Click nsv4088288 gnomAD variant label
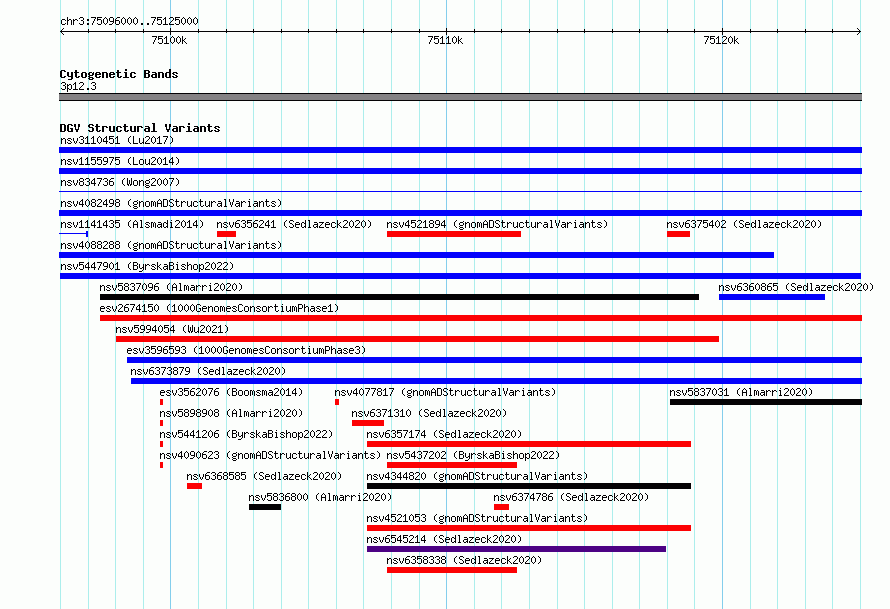The width and height of the screenshot is (890, 609). pyautogui.click(x=171, y=245)
